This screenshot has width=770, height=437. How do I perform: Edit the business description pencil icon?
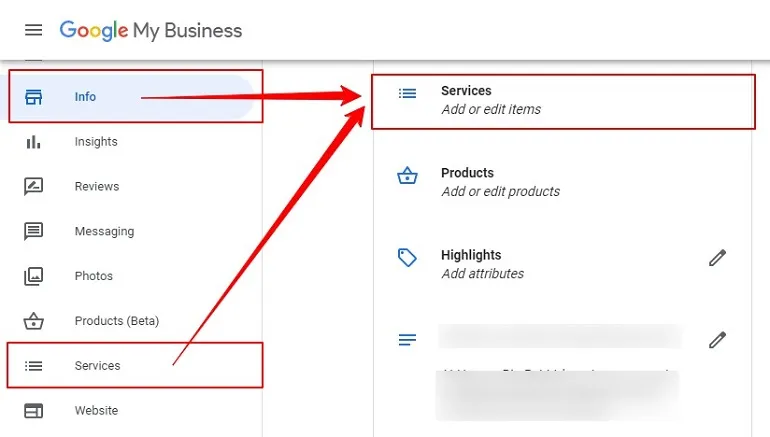point(717,340)
